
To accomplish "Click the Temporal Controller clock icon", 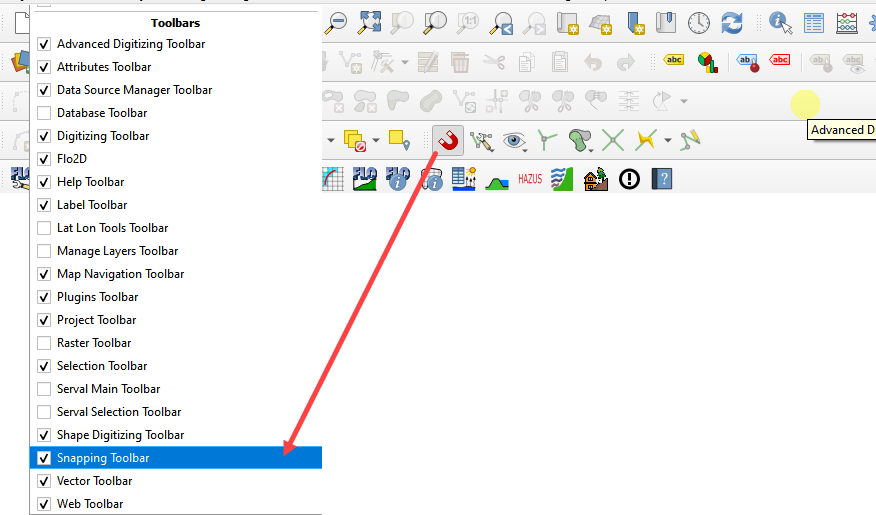I will [699, 22].
